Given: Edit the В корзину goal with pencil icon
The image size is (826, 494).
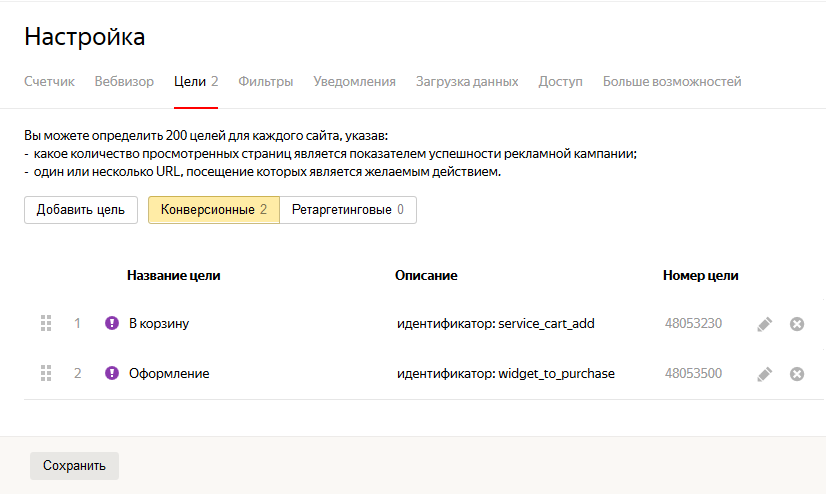Looking at the screenshot, I should [764, 324].
